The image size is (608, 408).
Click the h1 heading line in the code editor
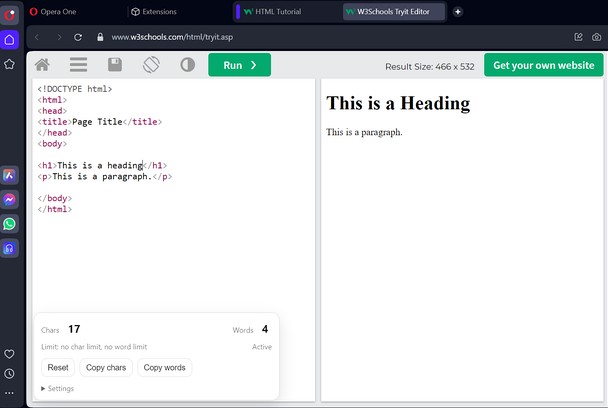tap(102, 166)
